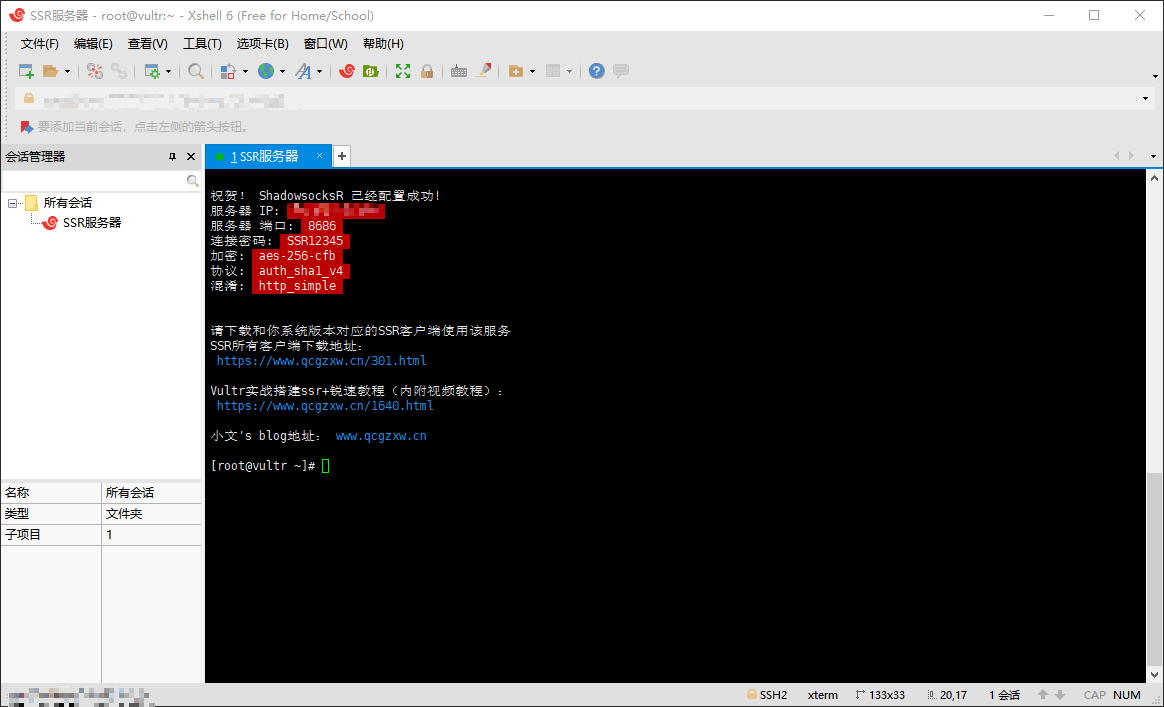Close the 会话管理器 panel
The image size is (1164, 707).
191,157
